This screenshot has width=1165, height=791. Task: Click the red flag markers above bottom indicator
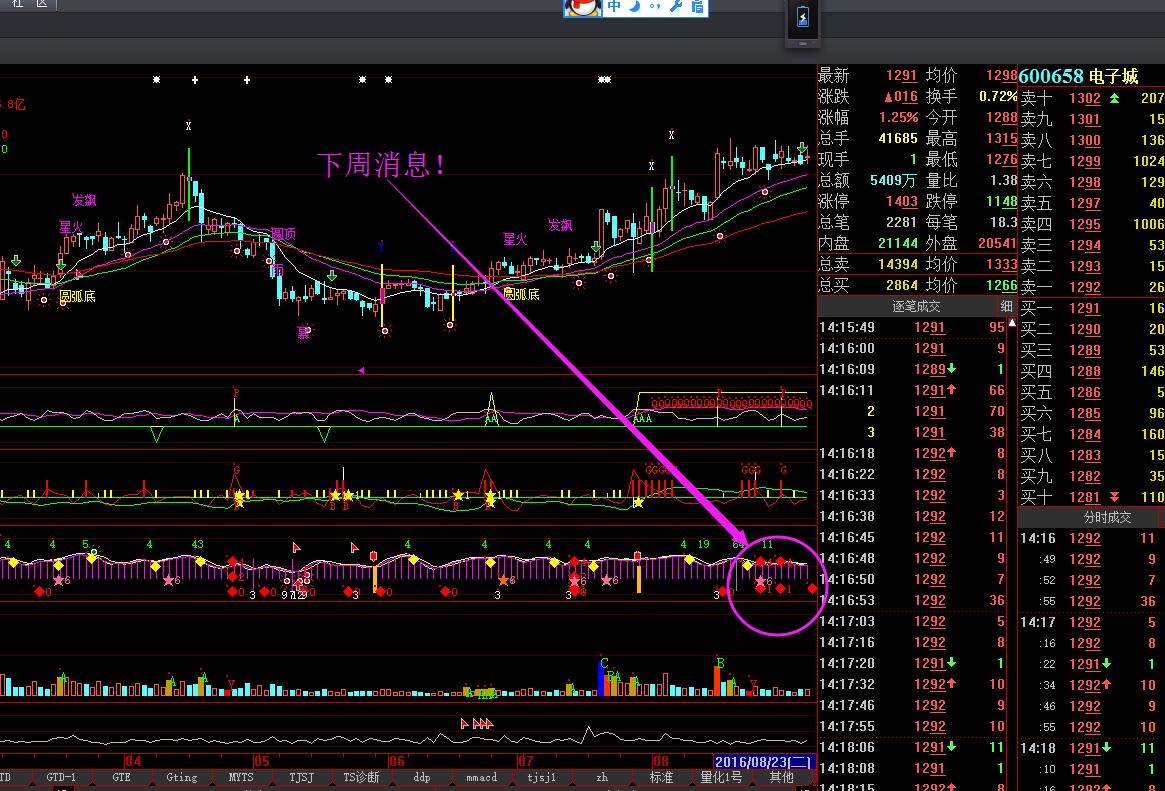point(476,723)
